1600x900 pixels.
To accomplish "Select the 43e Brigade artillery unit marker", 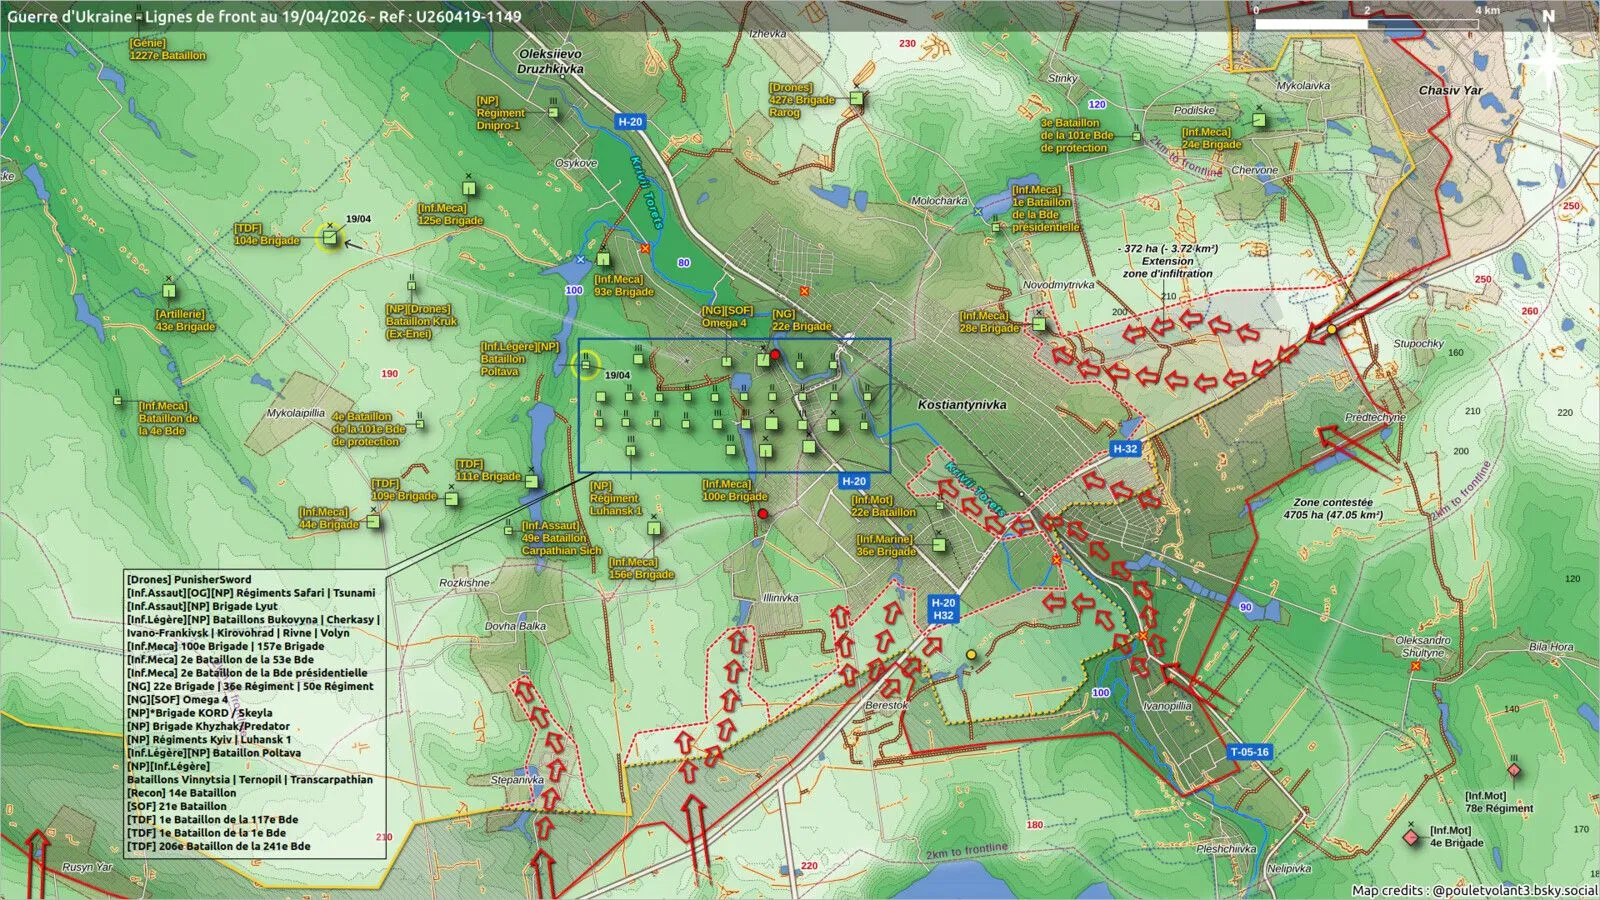I will [169, 292].
